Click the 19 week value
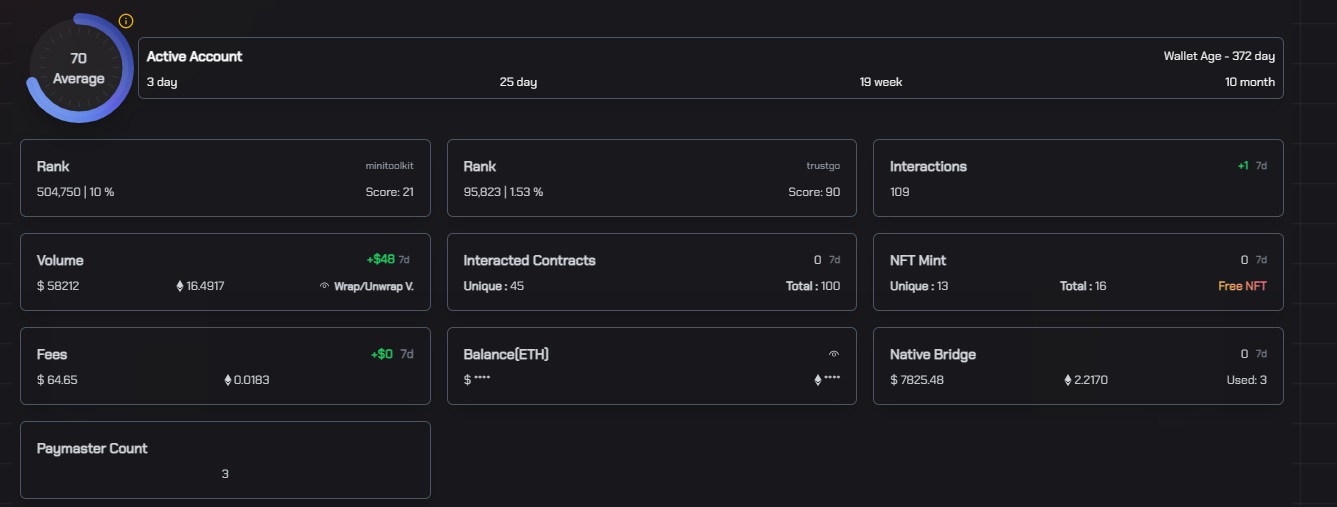1337x507 pixels. 881,82
